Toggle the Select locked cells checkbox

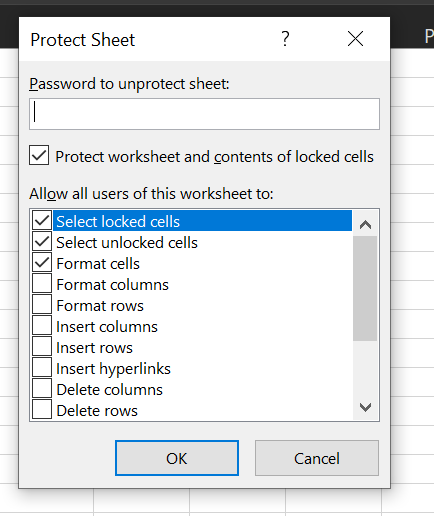42,220
